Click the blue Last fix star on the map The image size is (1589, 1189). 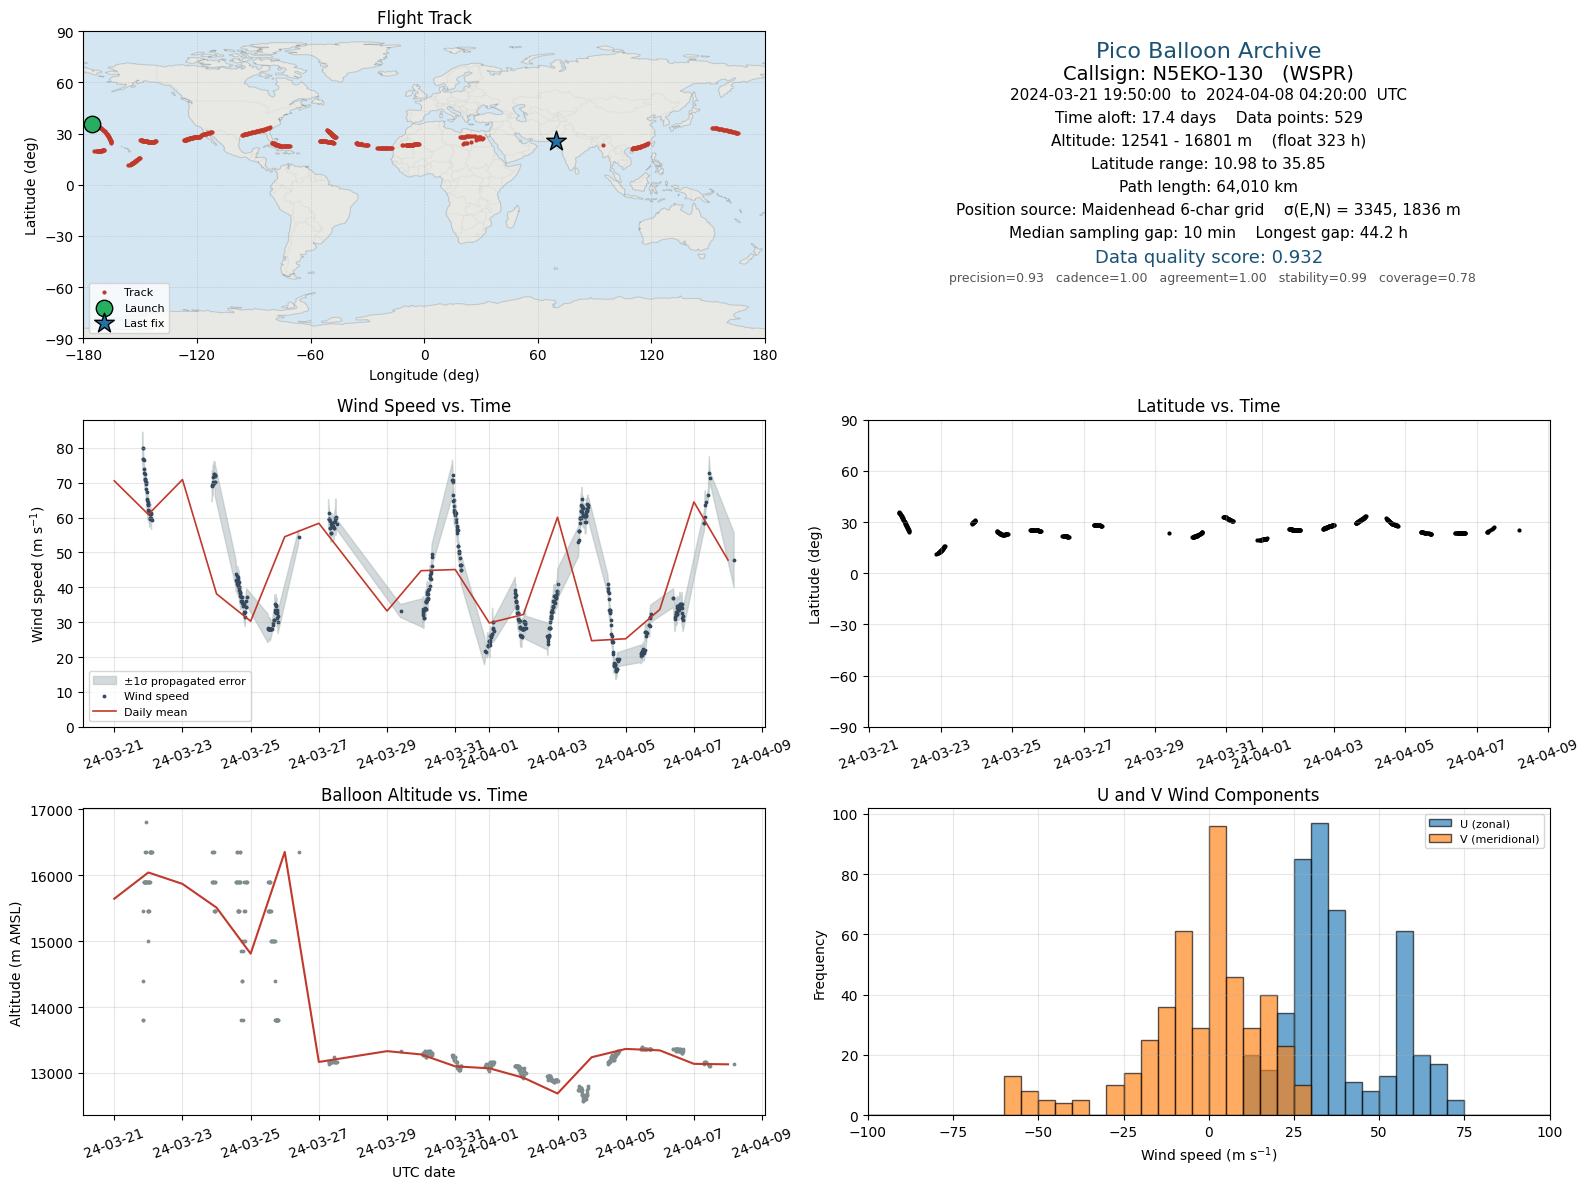(x=556, y=142)
